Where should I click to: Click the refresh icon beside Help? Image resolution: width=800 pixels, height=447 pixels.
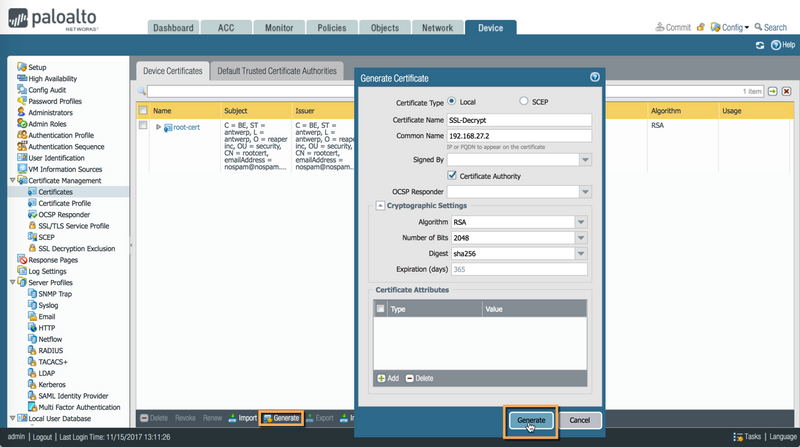760,45
